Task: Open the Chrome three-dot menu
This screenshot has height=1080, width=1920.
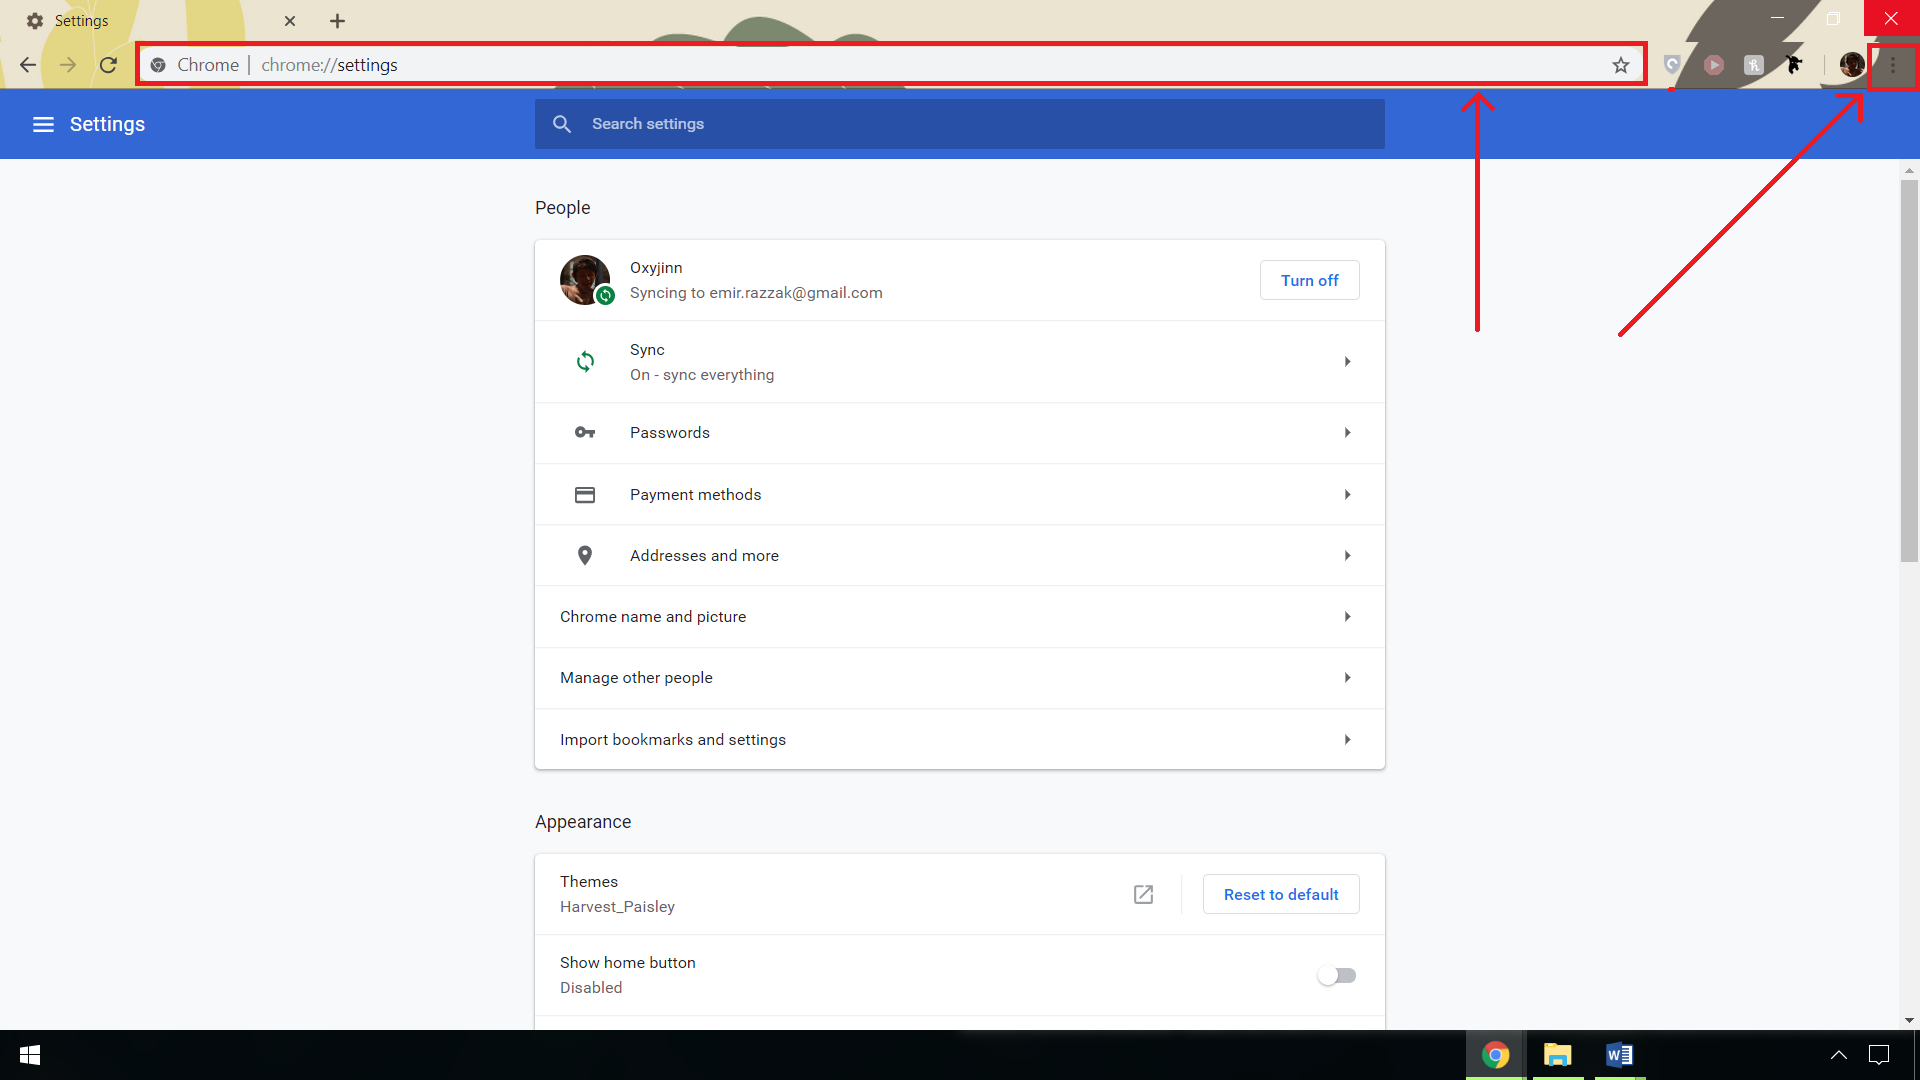Action: coord(1892,65)
